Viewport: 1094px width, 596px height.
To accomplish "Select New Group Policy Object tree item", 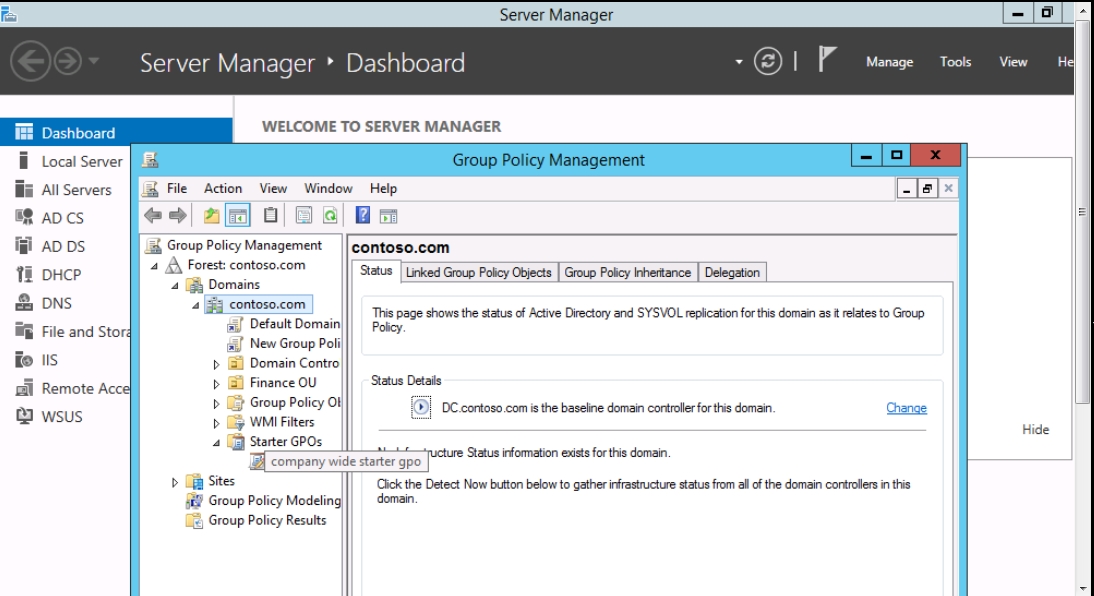I will (294, 343).
